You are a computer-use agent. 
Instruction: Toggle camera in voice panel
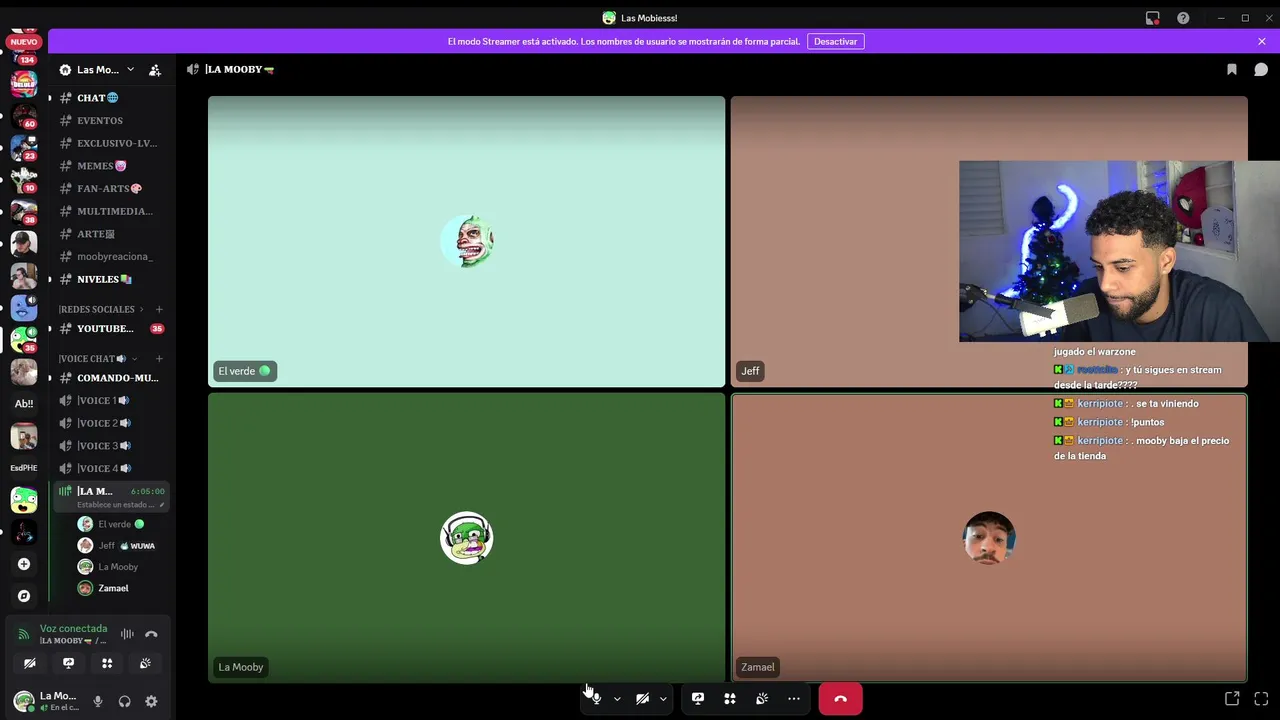30,663
